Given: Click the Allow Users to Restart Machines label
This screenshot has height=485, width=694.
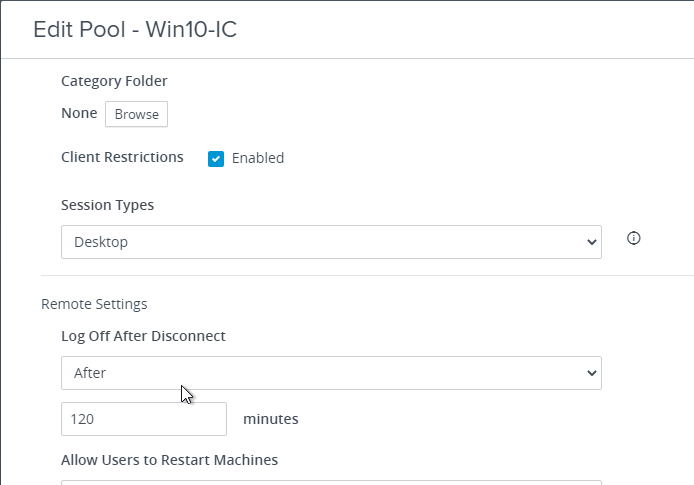Looking at the screenshot, I should click(170, 460).
